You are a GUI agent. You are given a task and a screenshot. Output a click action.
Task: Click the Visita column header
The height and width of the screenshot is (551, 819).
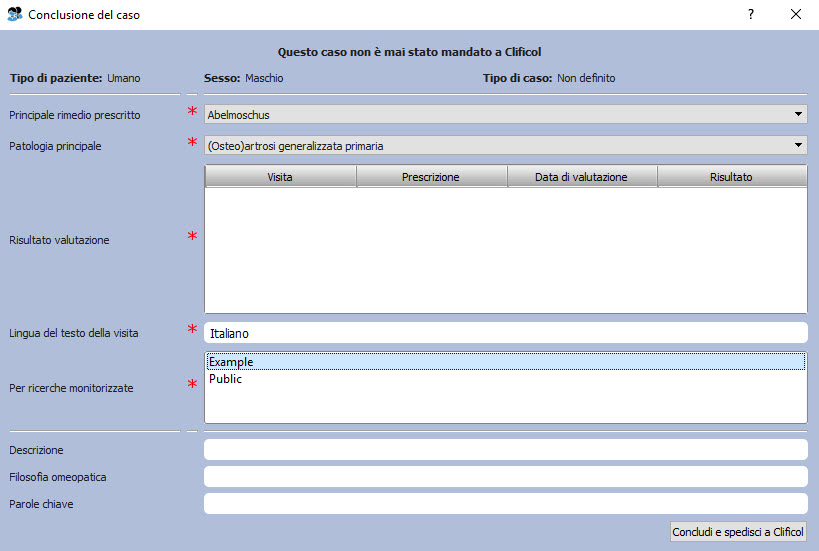pos(280,177)
